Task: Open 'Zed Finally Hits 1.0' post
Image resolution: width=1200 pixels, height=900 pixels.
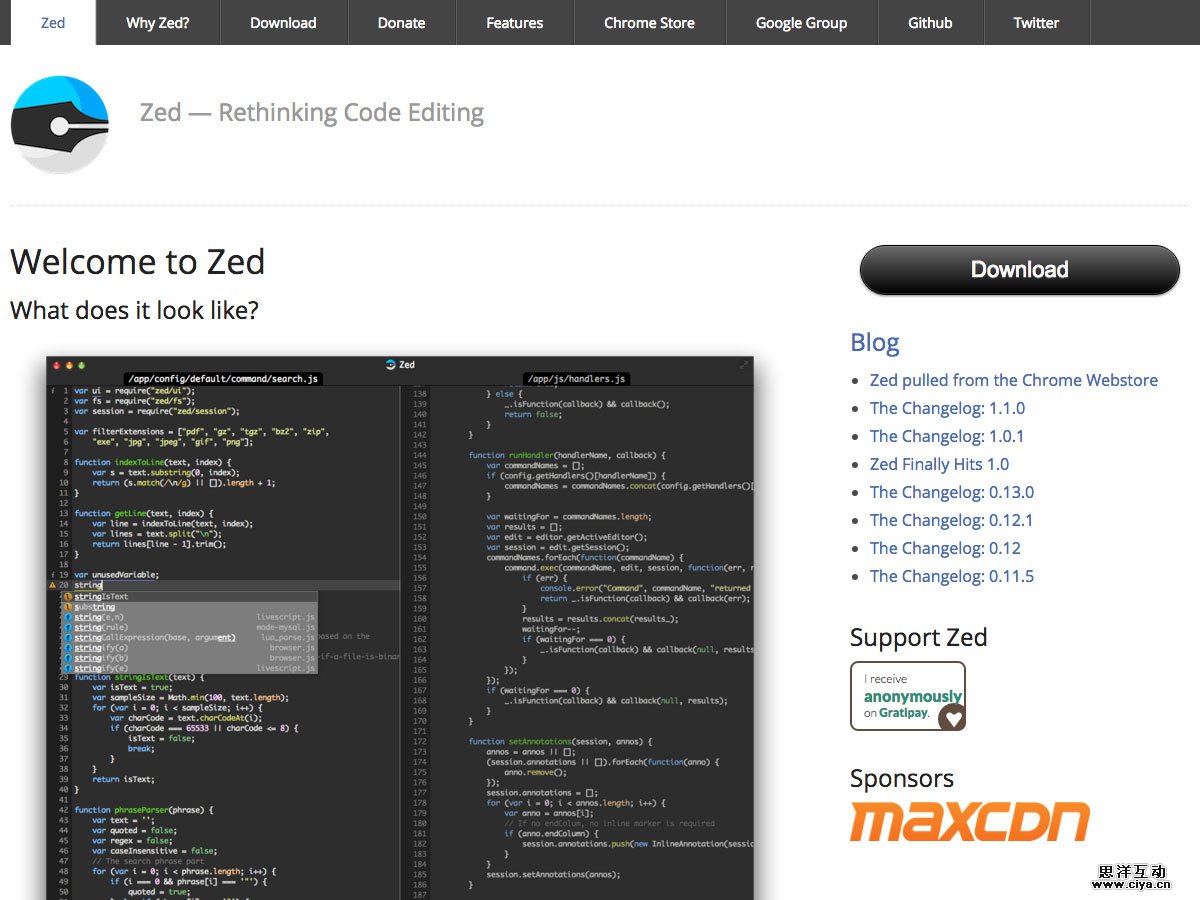Action: (x=939, y=464)
